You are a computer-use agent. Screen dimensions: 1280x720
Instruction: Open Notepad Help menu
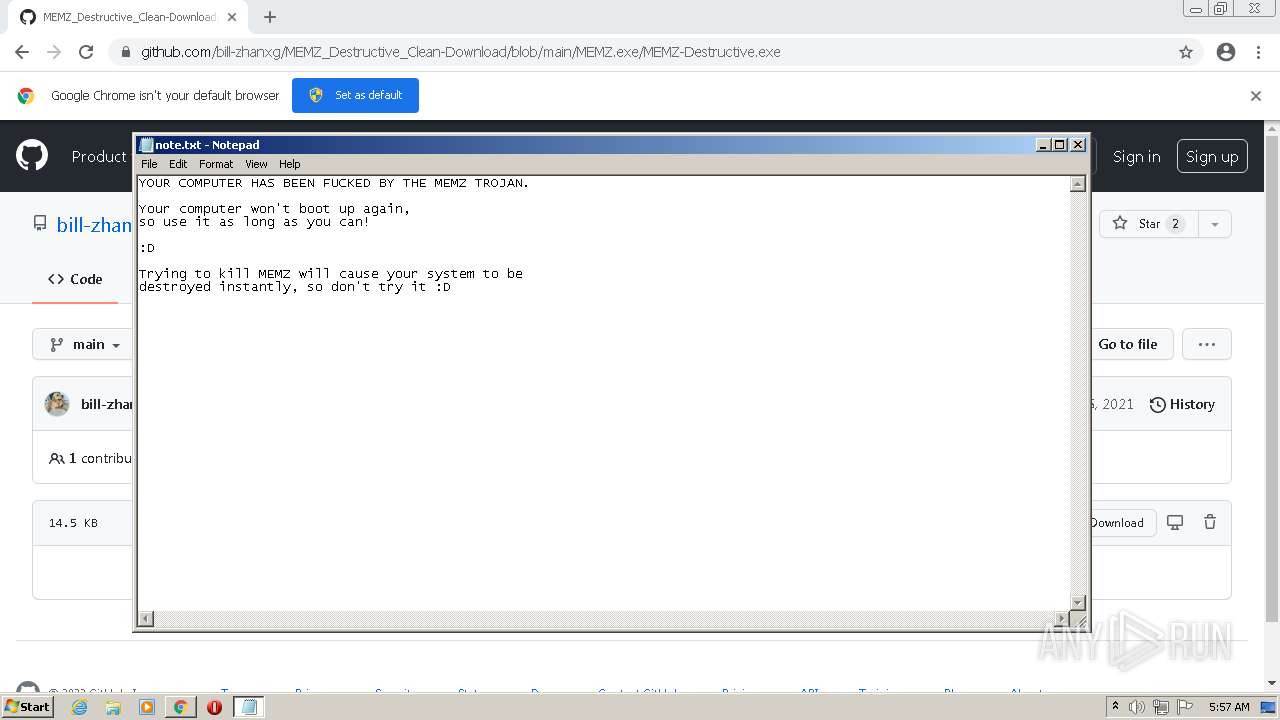pyautogui.click(x=289, y=164)
